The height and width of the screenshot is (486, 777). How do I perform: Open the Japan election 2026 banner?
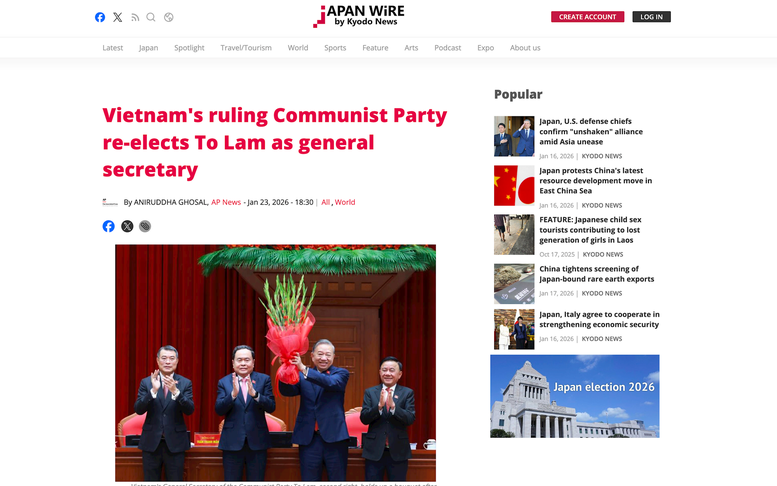tap(575, 396)
